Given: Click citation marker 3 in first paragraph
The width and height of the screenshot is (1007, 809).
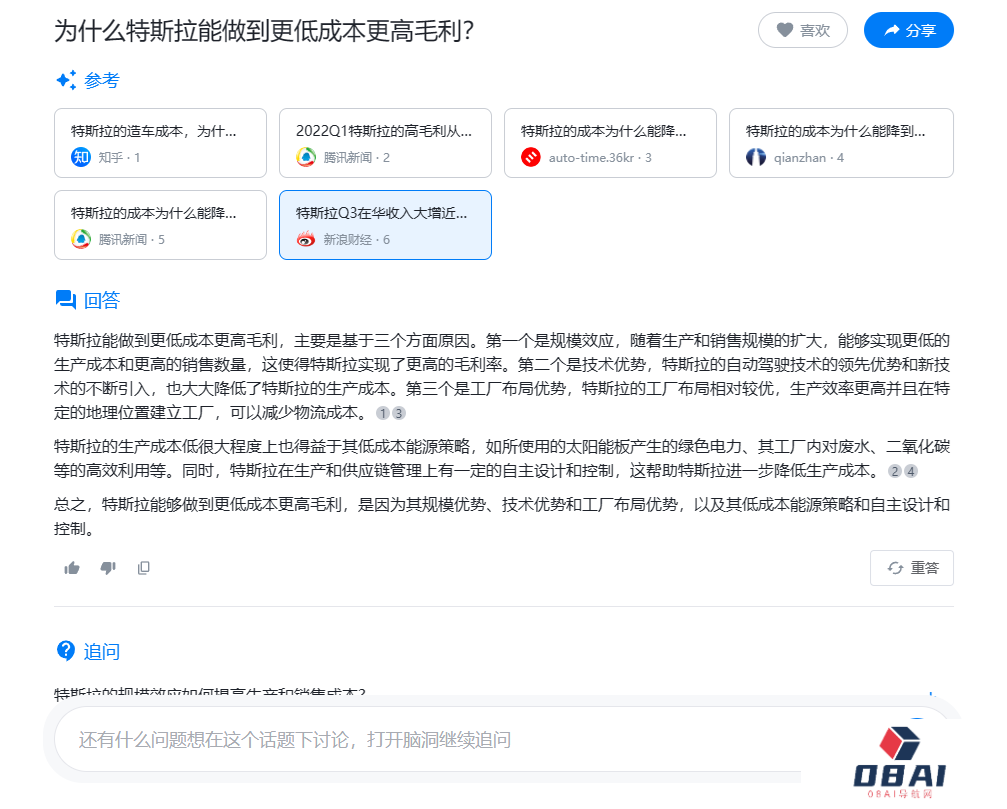Looking at the screenshot, I should point(399,413).
